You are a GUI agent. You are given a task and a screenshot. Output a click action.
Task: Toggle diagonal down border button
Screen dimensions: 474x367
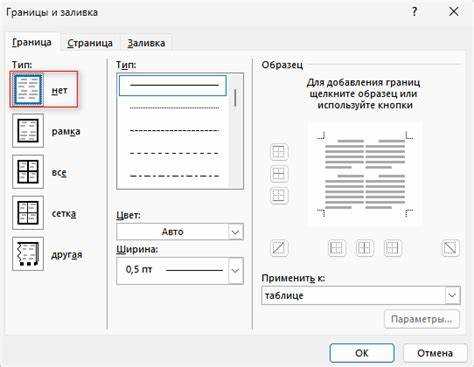click(450, 248)
